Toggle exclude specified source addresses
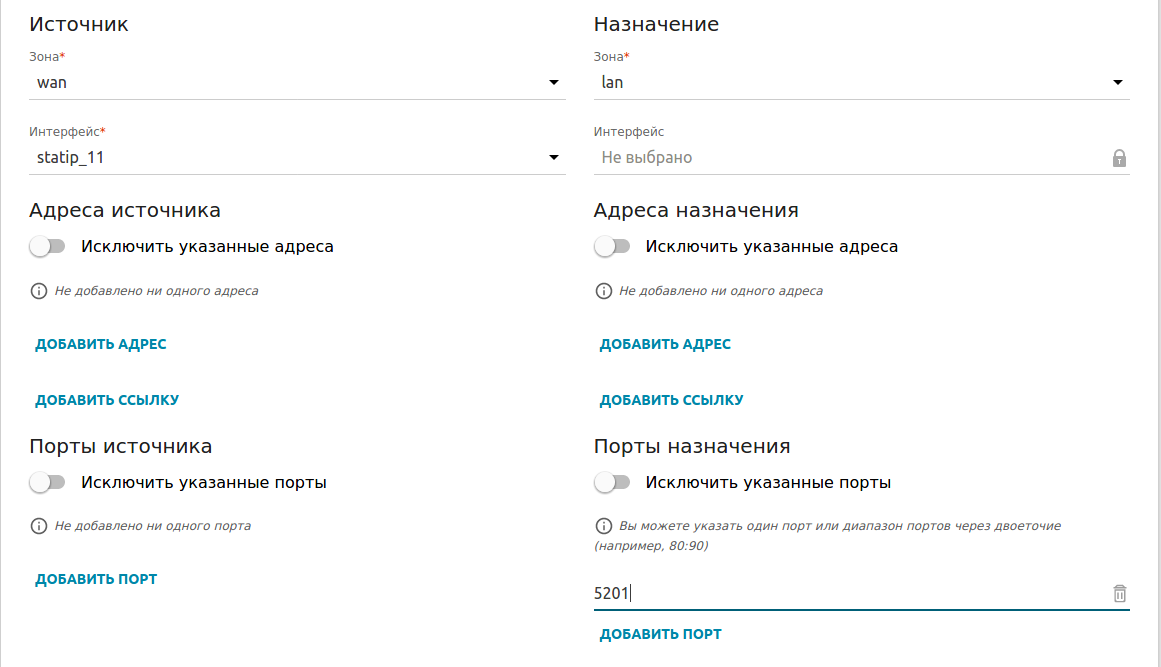Image resolution: width=1161 pixels, height=667 pixels. click(47, 246)
